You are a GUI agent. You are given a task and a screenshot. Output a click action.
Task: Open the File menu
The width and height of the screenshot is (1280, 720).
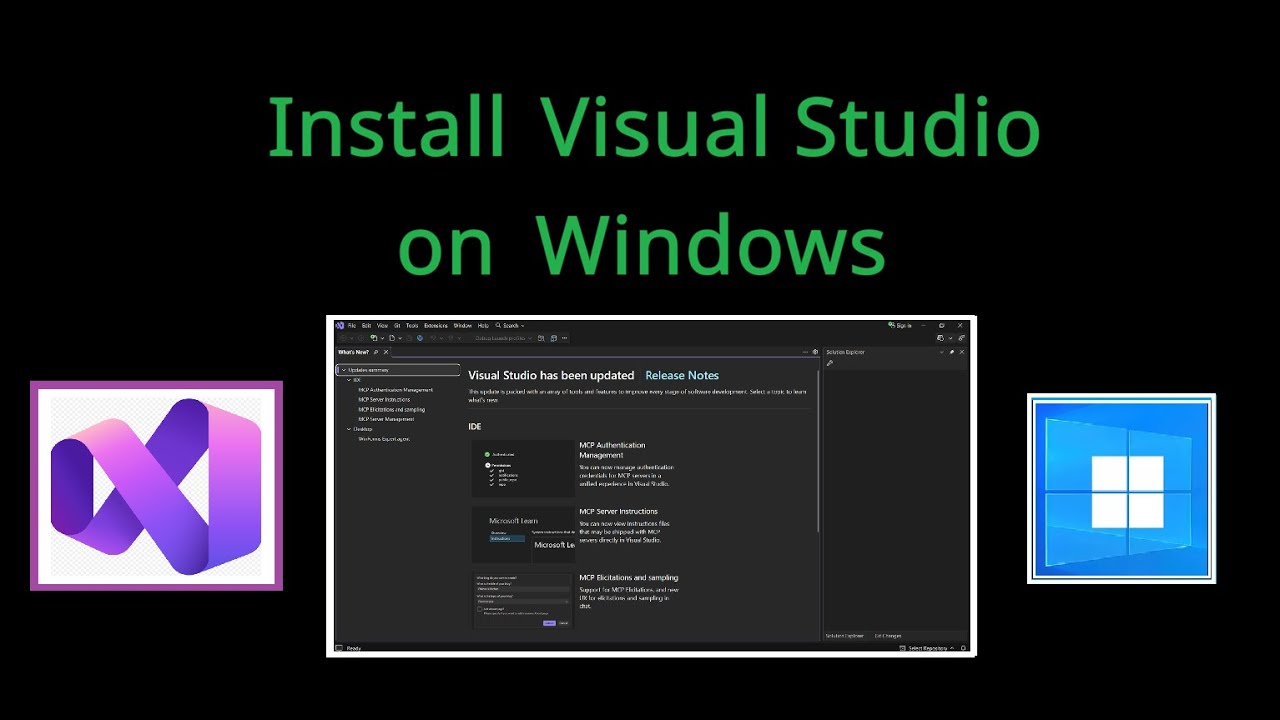[352, 325]
